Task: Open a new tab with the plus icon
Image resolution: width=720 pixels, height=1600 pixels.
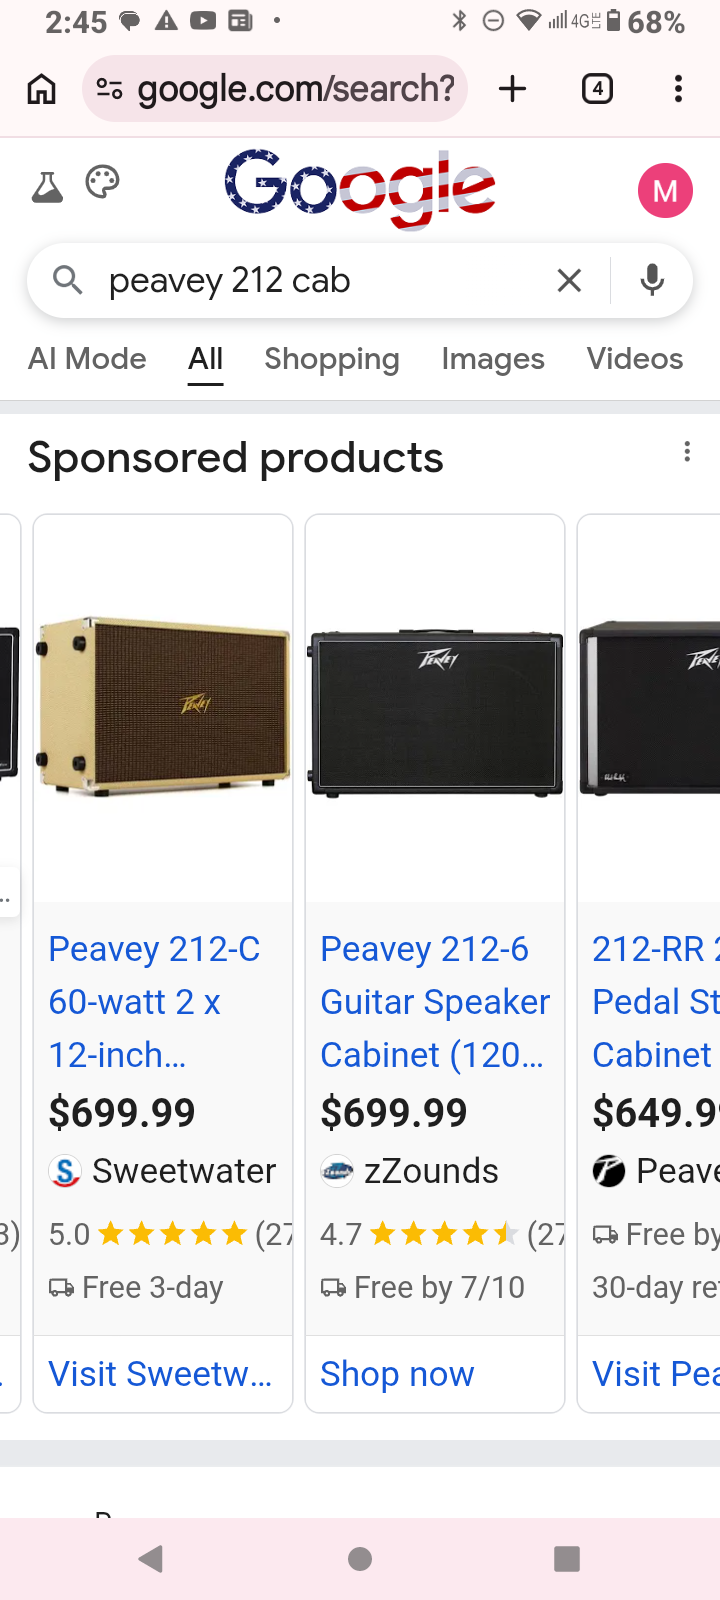Action: pos(512,89)
